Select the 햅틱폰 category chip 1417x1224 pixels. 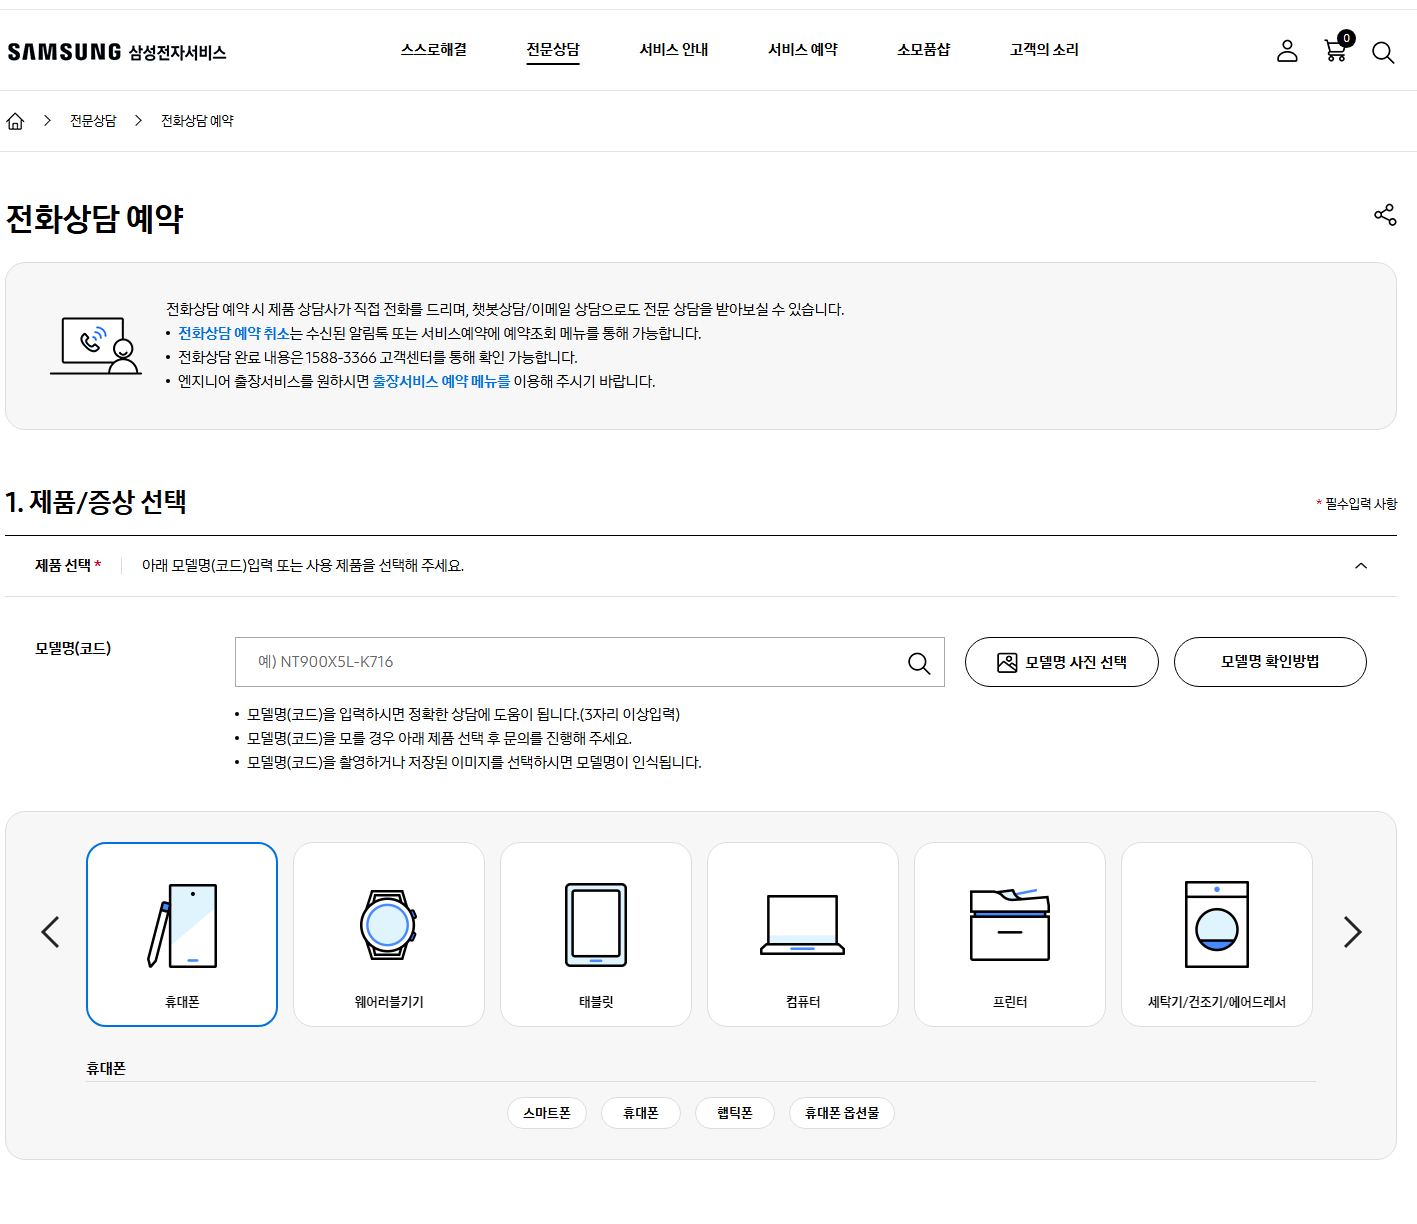[734, 1113]
